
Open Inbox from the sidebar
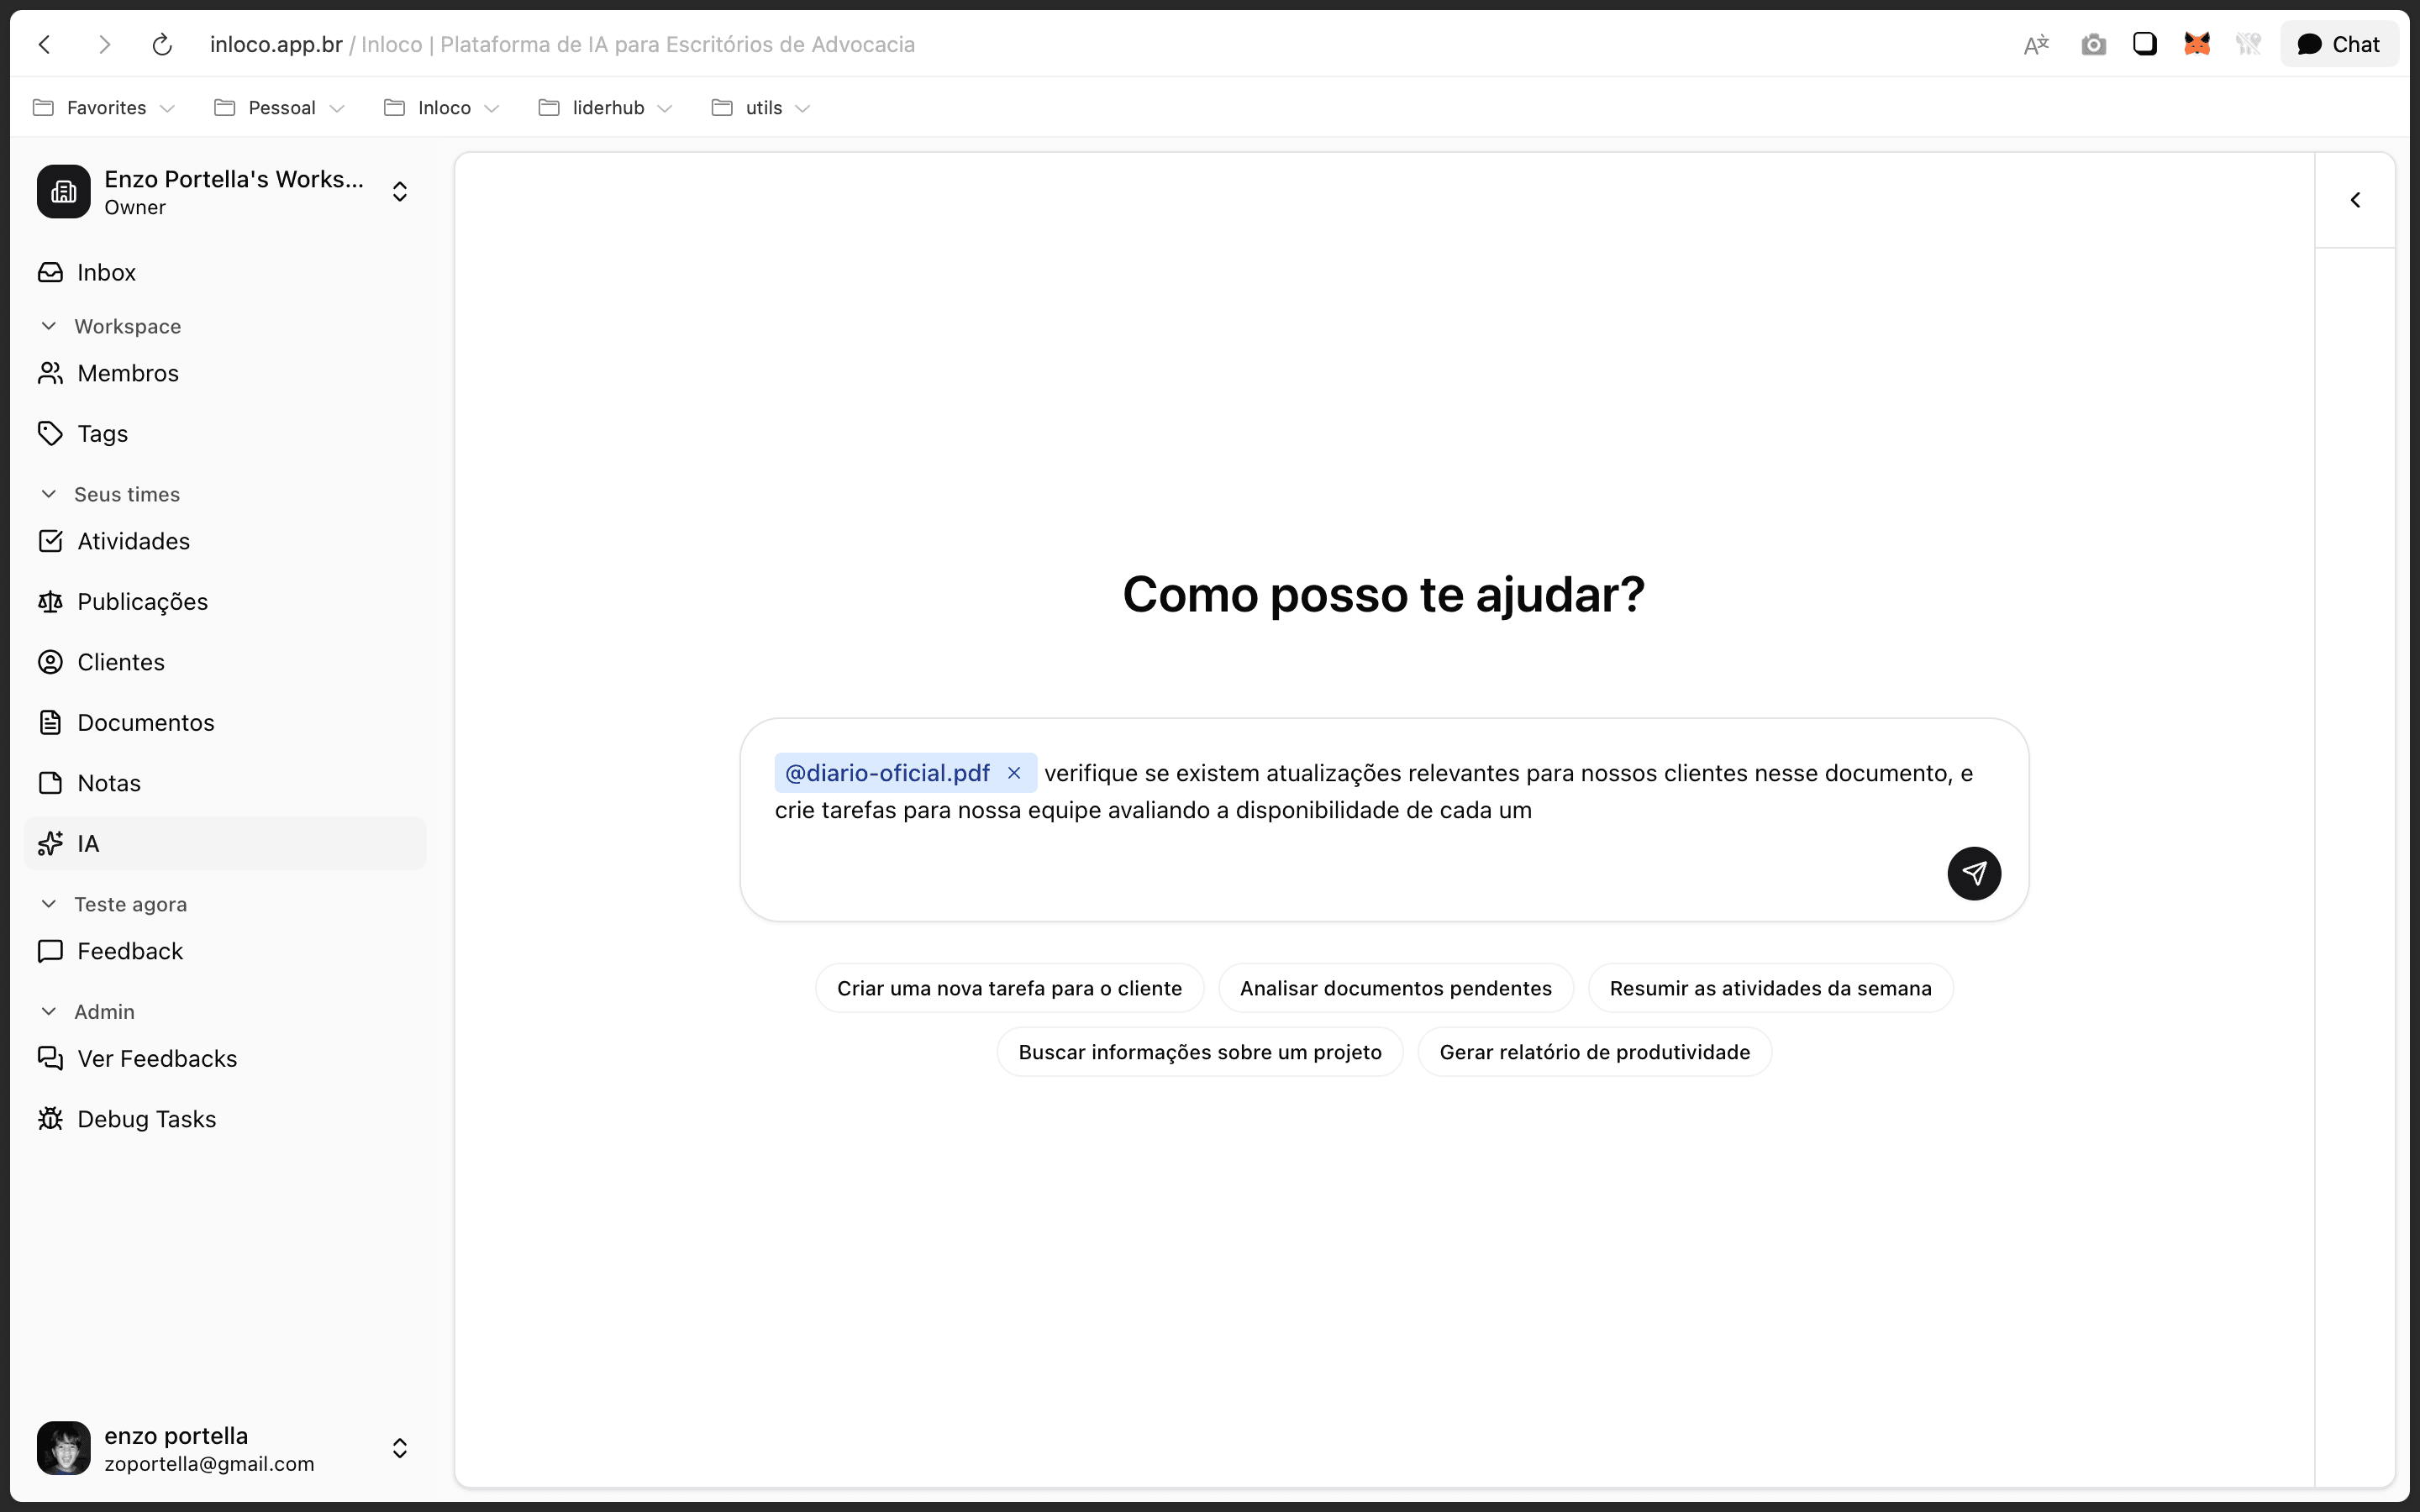(105, 272)
